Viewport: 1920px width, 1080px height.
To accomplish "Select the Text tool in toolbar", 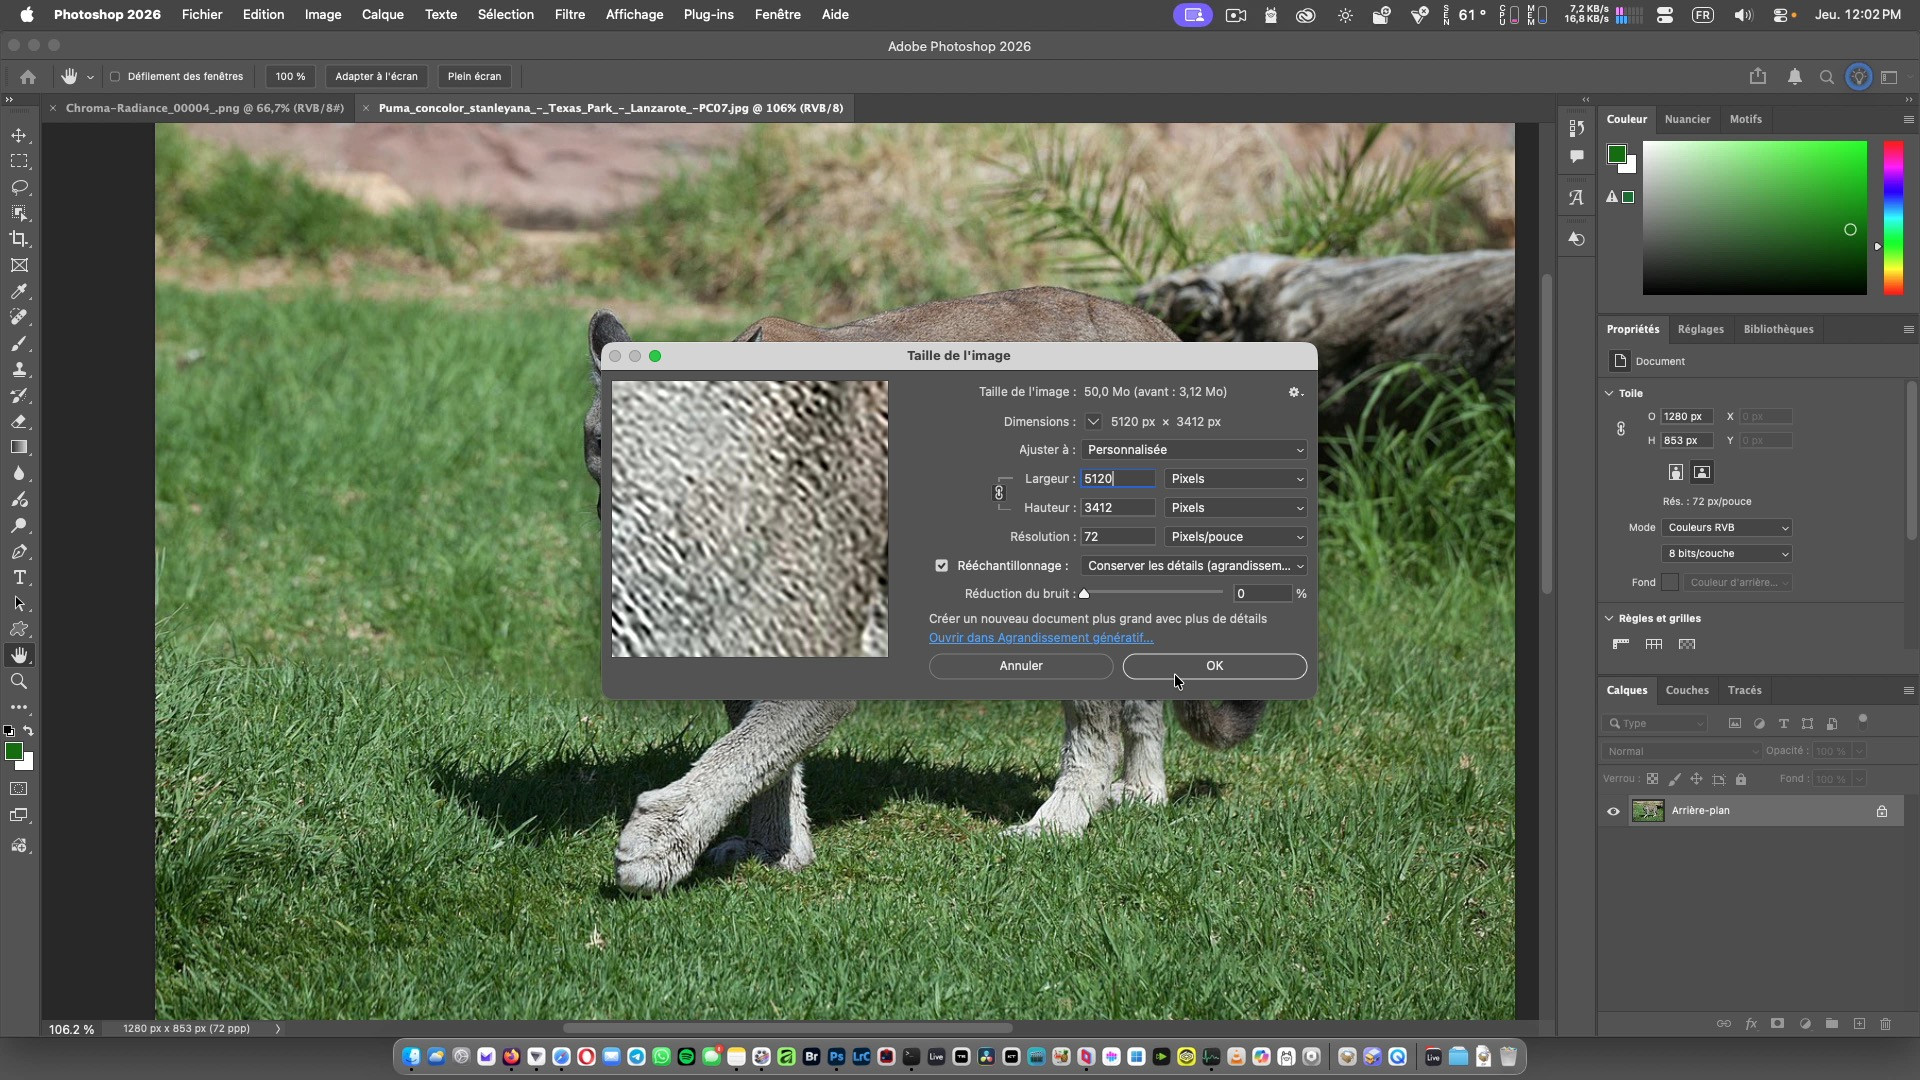I will 19,578.
